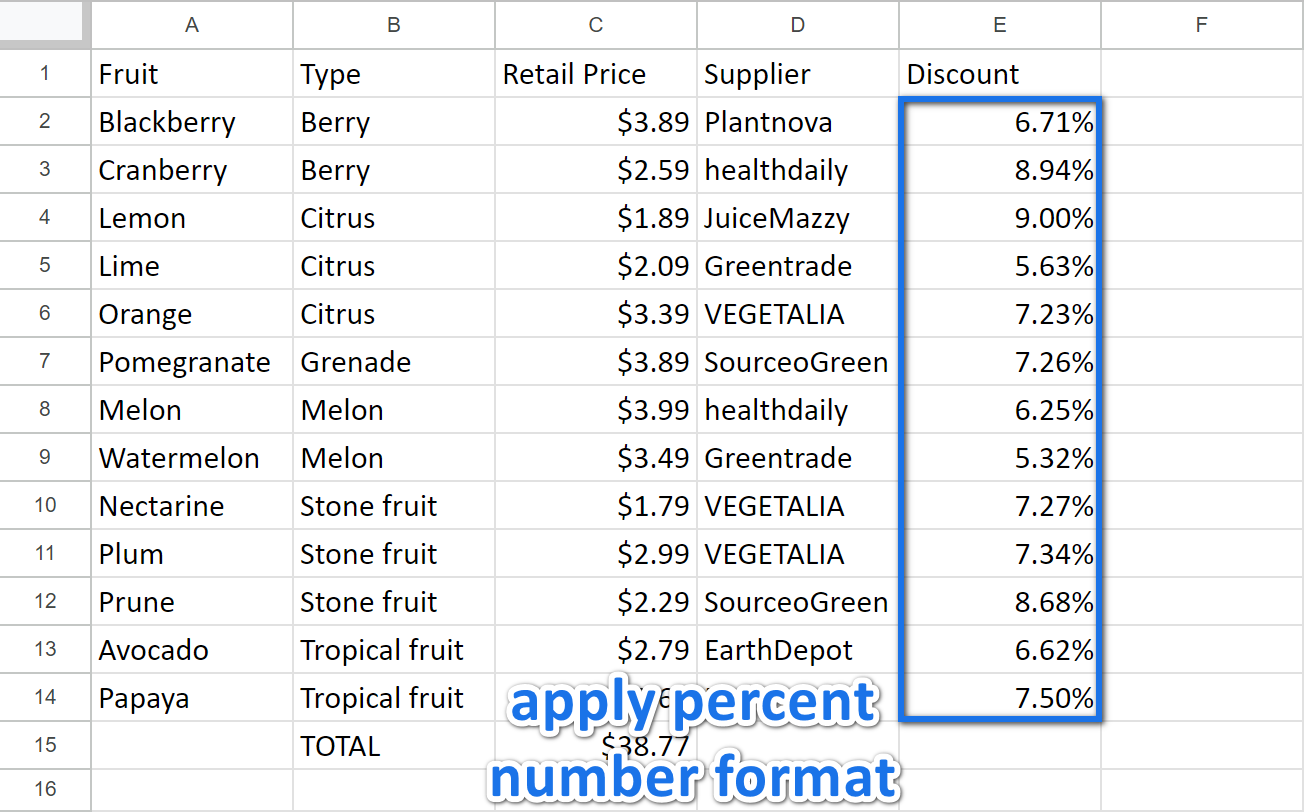Click the 6.25% discount cell
This screenshot has width=1304, height=812.
1000,410
